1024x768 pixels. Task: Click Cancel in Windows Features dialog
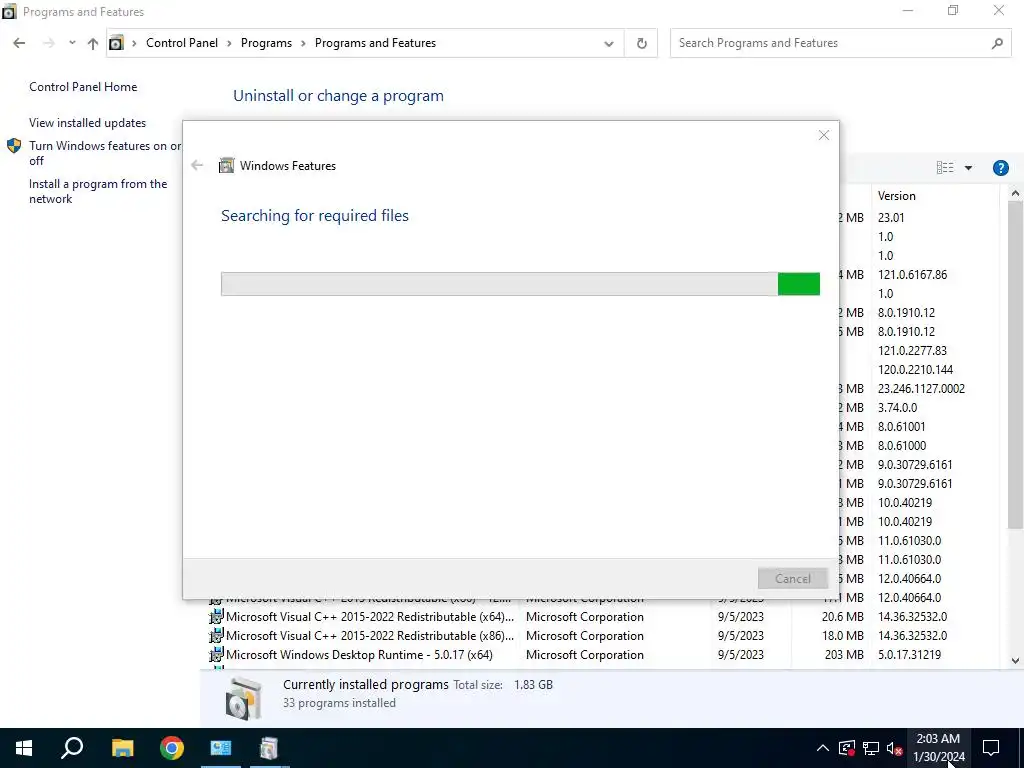coord(792,579)
